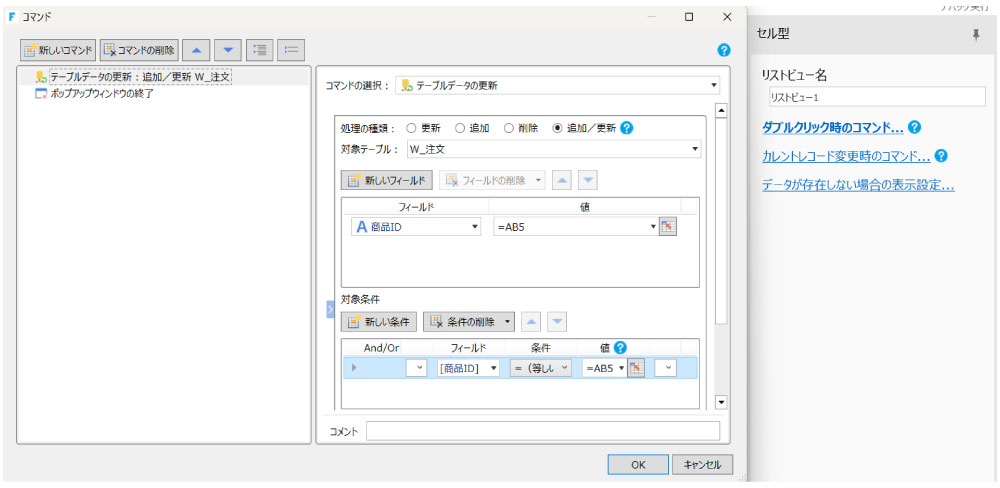Open the ダブルクリック時のコマンド... link
Viewport: 1000px width, 488px height.
click(832, 128)
